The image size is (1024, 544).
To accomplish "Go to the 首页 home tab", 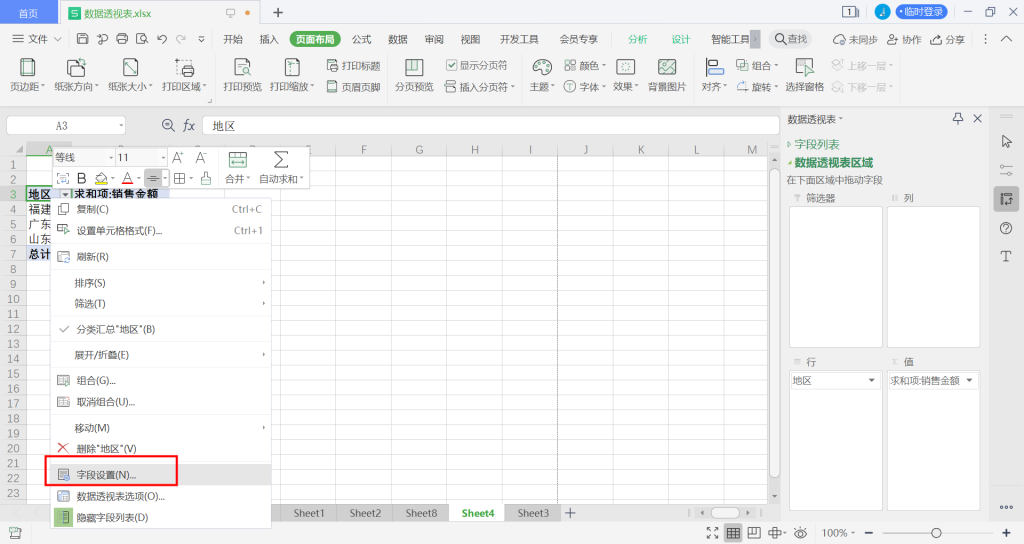I will [x=28, y=13].
